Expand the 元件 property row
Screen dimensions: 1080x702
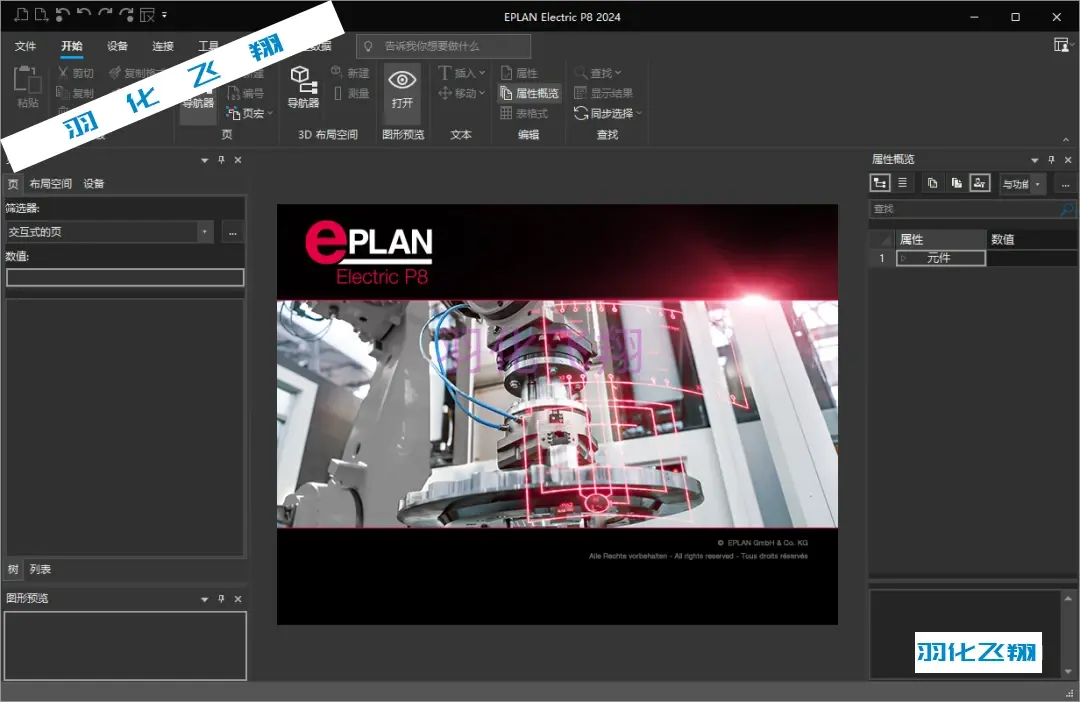(x=904, y=258)
